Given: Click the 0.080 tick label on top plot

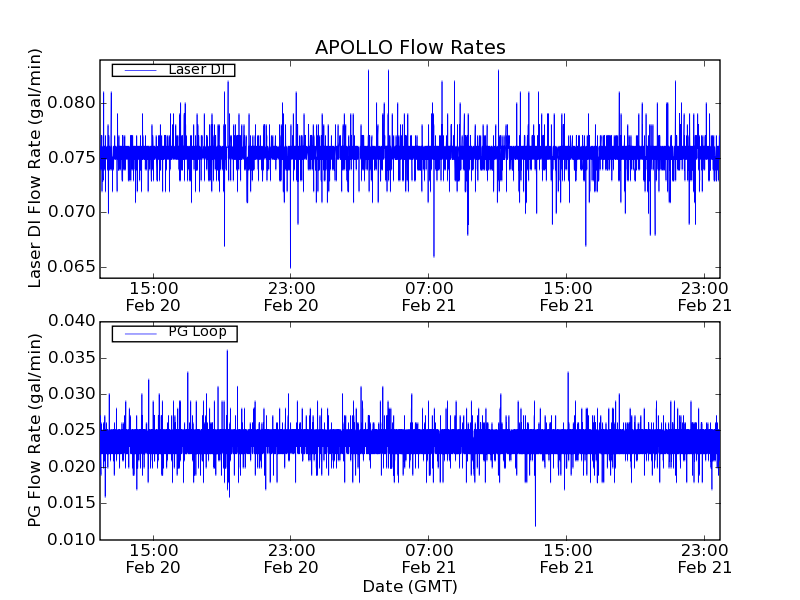Looking at the screenshot, I should pos(71,103).
